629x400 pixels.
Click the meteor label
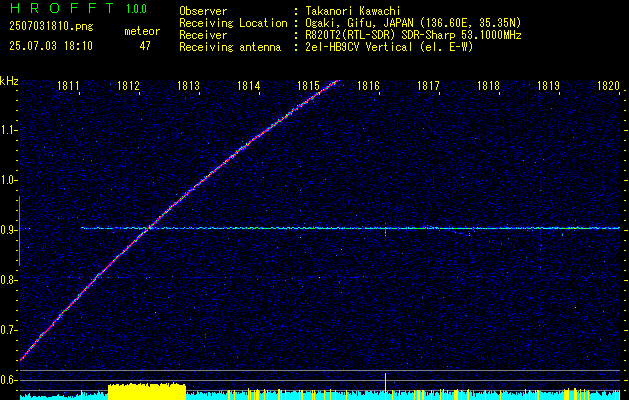(142, 31)
